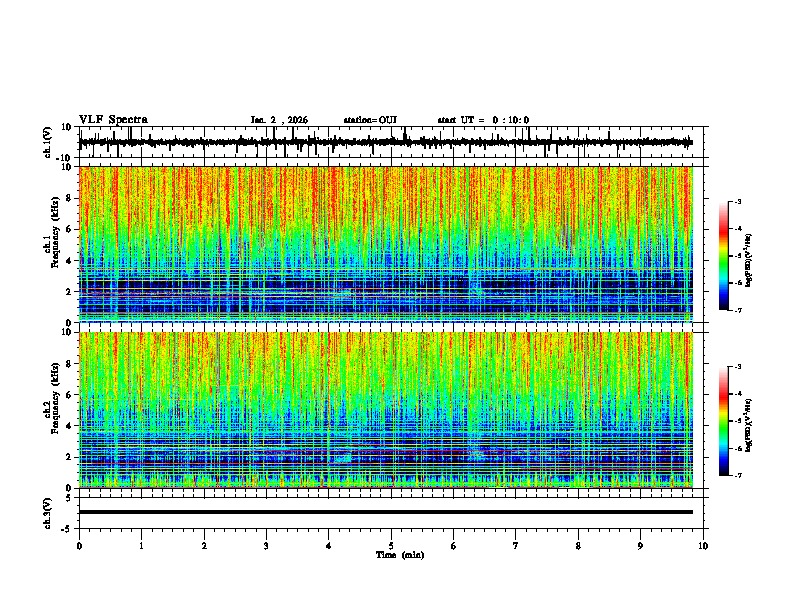This screenshot has height=612, width=792.
Task: Click inside the ch.1 spectrogram panel
Action: coord(386,244)
